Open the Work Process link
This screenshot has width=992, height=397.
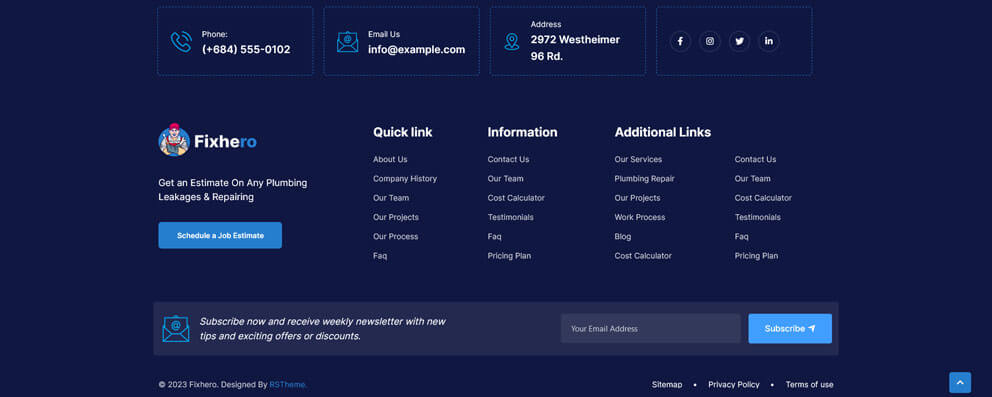point(640,217)
